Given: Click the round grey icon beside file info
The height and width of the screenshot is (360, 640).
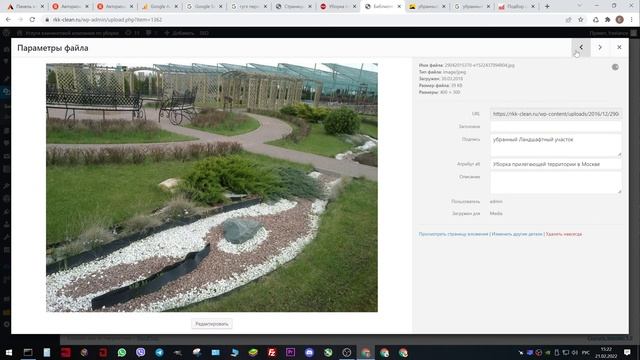Looking at the screenshot, I should (x=615, y=67).
